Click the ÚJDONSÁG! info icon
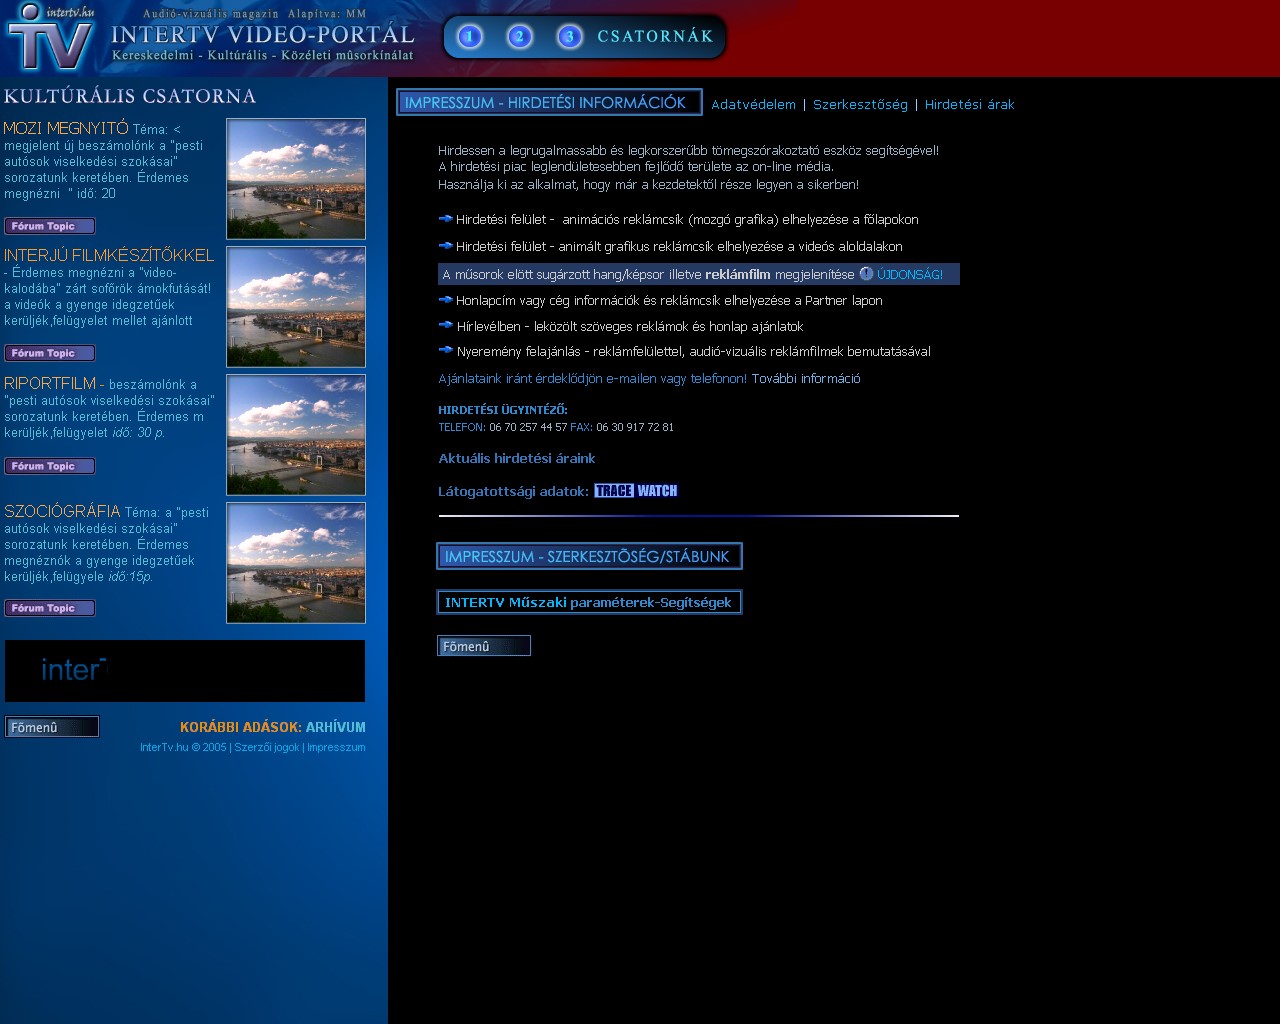The height and width of the screenshot is (1024, 1280). [866, 273]
